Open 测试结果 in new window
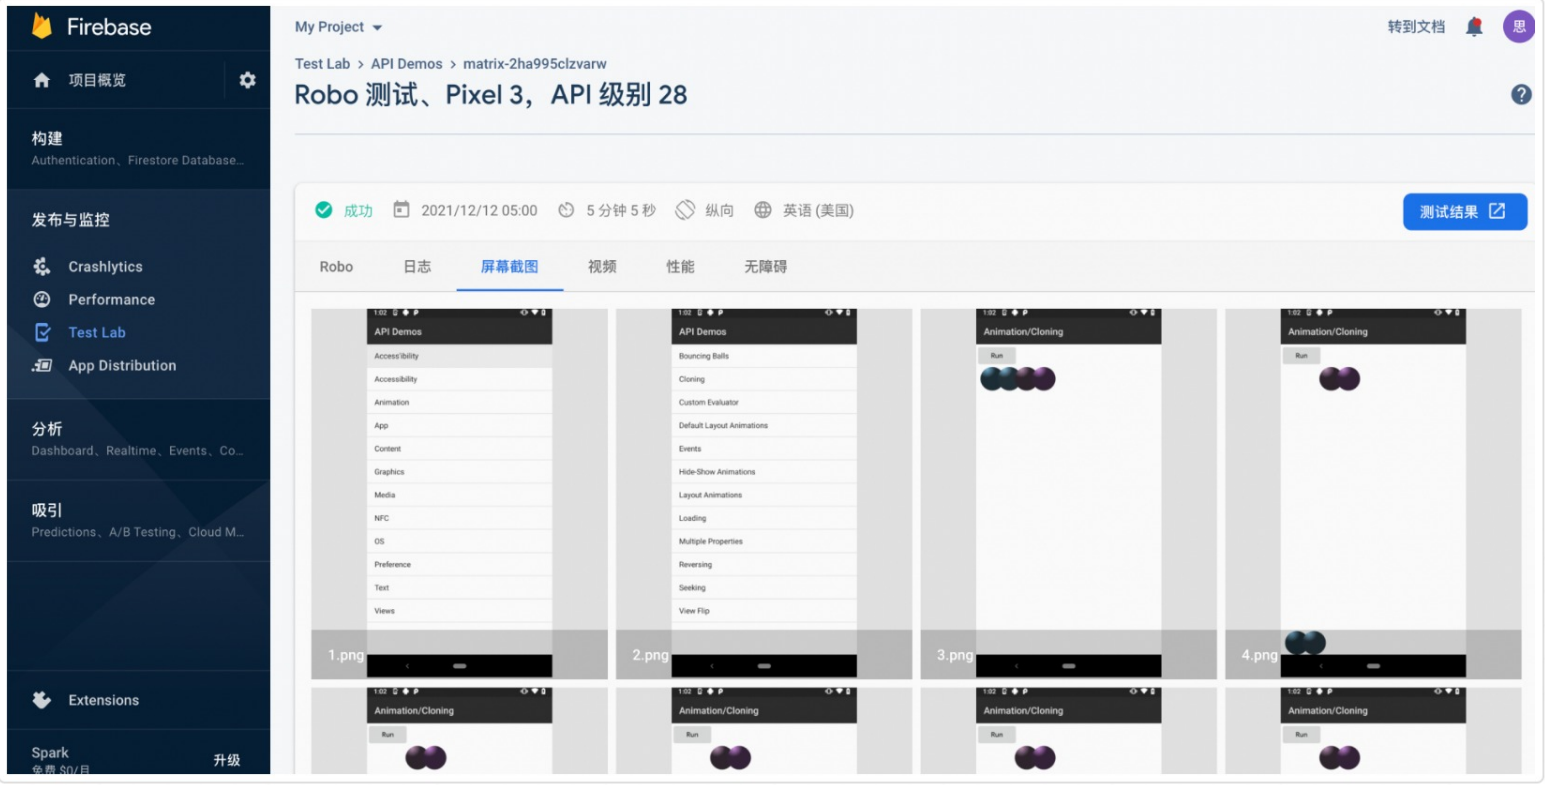 point(1465,211)
